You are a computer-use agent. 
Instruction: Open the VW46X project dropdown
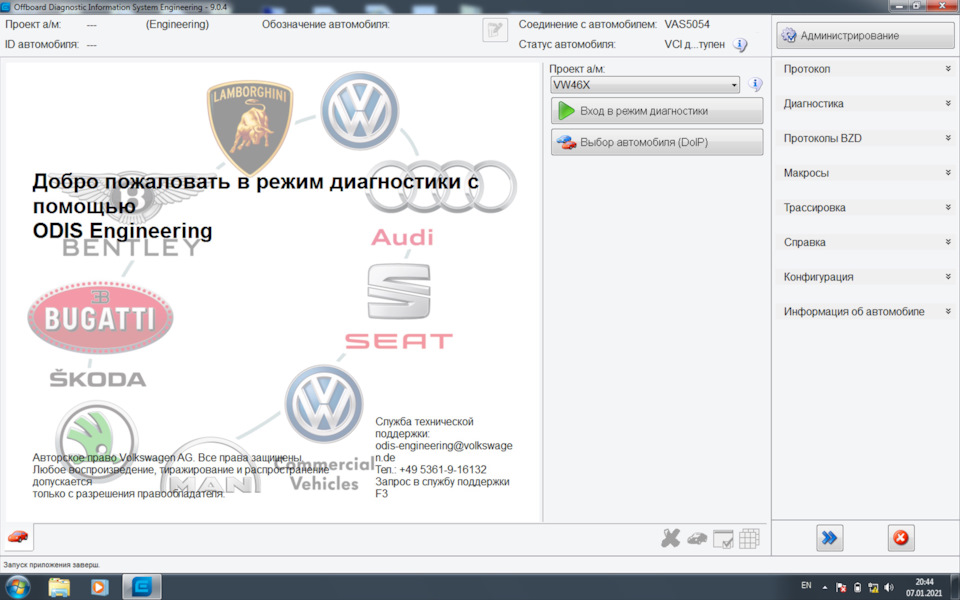[645, 85]
